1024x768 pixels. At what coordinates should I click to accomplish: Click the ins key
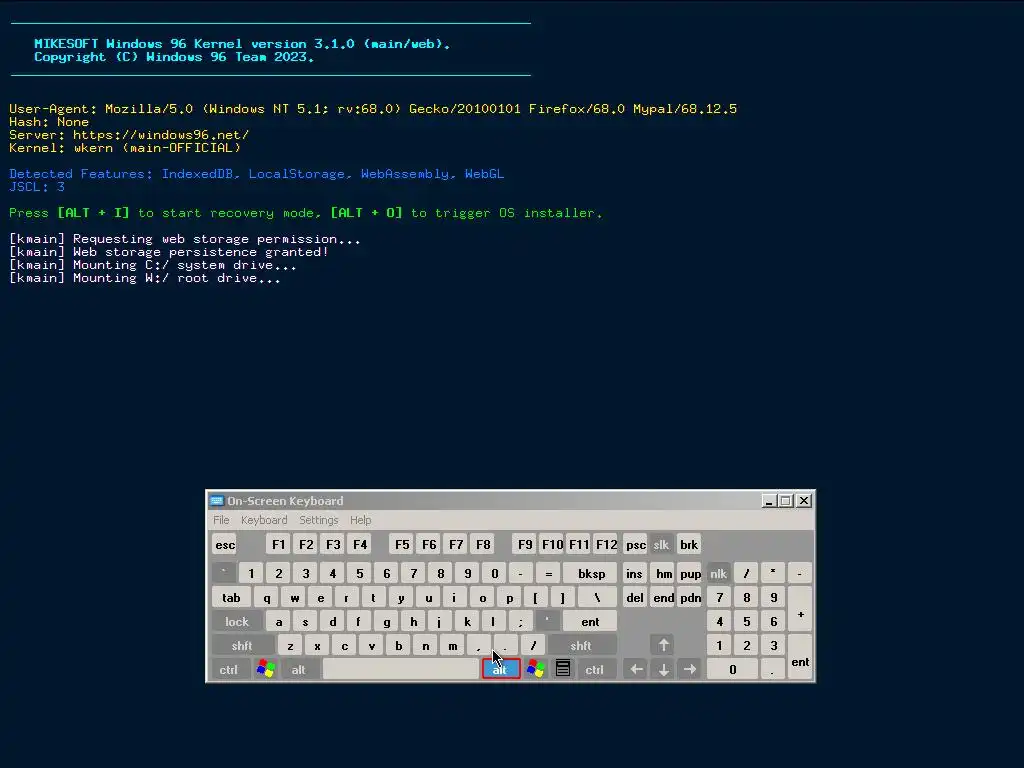coord(634,574)
